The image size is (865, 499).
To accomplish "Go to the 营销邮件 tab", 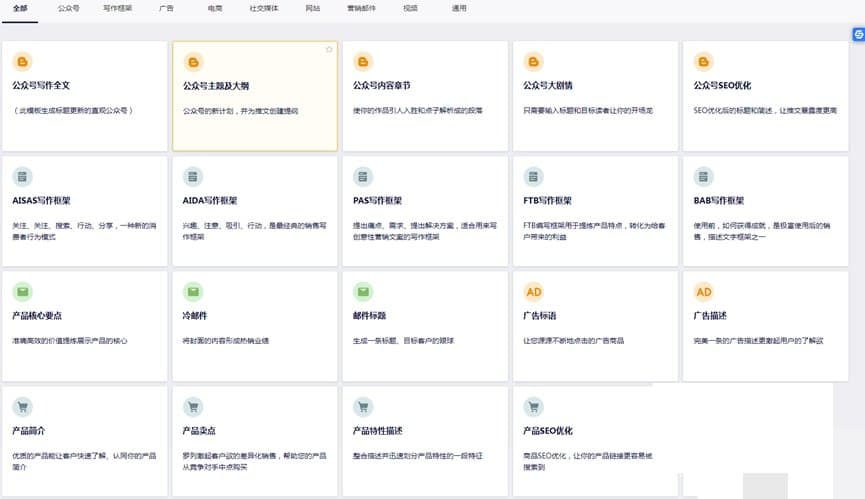I will point(361,7).
